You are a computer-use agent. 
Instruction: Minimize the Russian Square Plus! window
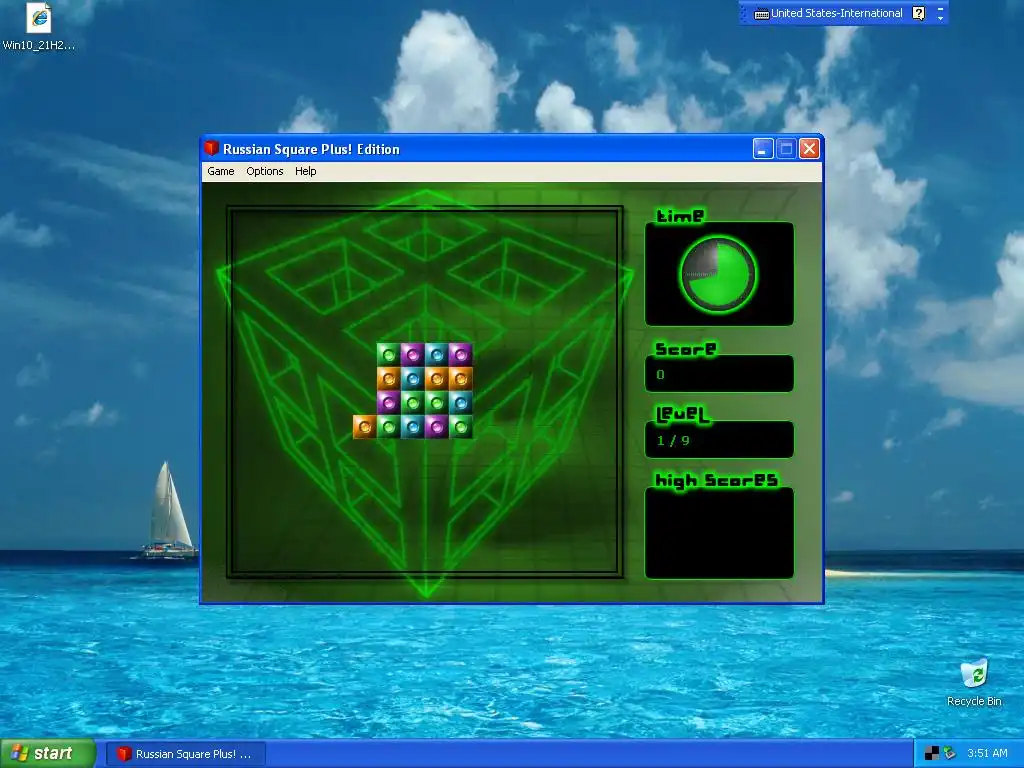coord(763,149)
